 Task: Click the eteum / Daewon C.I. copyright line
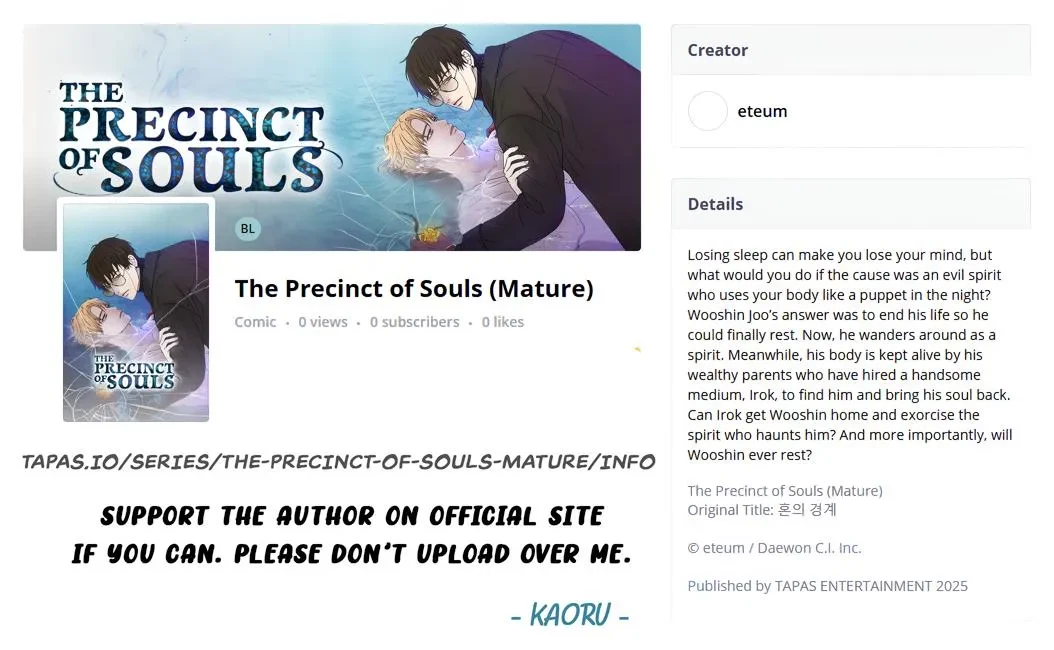pyautogui.click(x=774, y=548)
